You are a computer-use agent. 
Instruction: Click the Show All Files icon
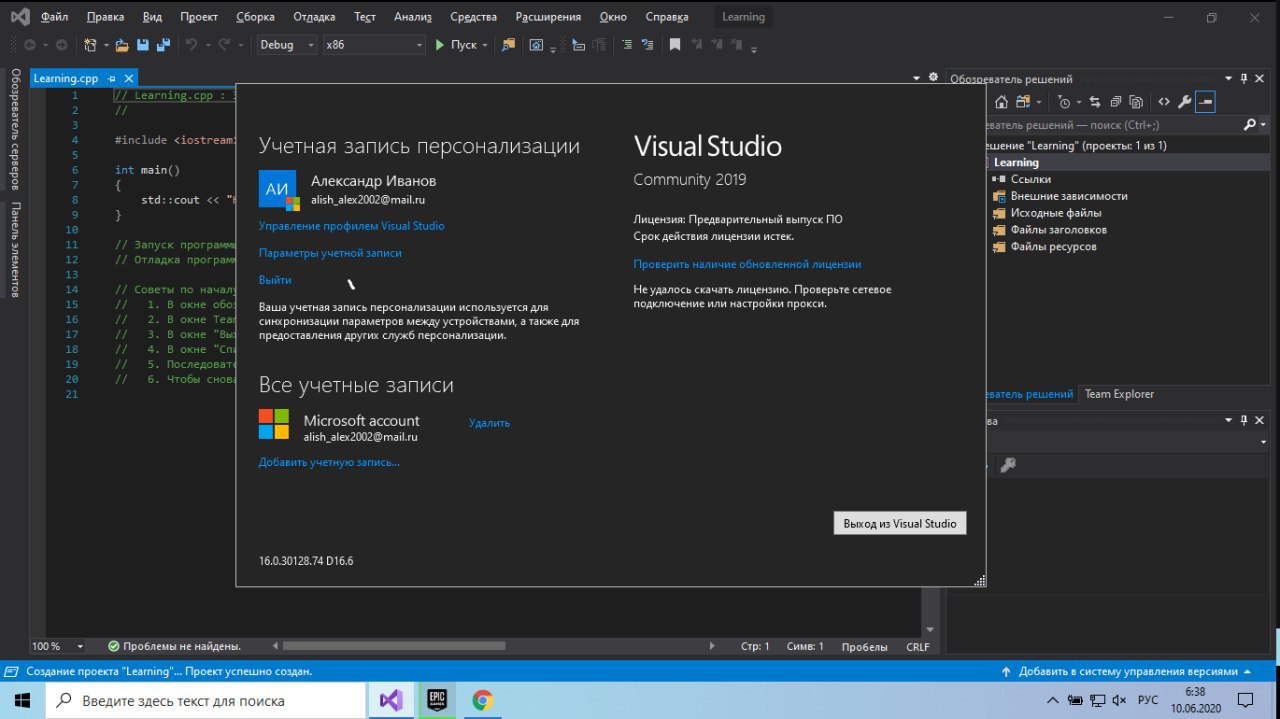tap(1137, 102)
